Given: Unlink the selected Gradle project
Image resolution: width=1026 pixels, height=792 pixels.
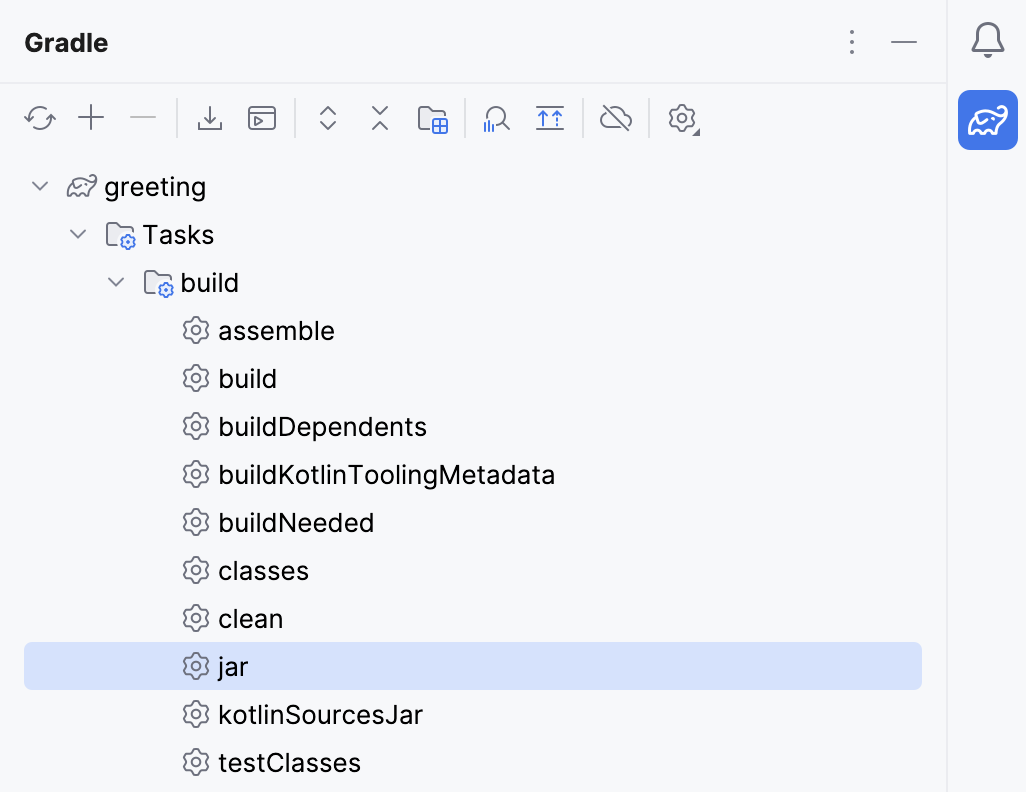Looking at the screenshot, I should 143,118.
